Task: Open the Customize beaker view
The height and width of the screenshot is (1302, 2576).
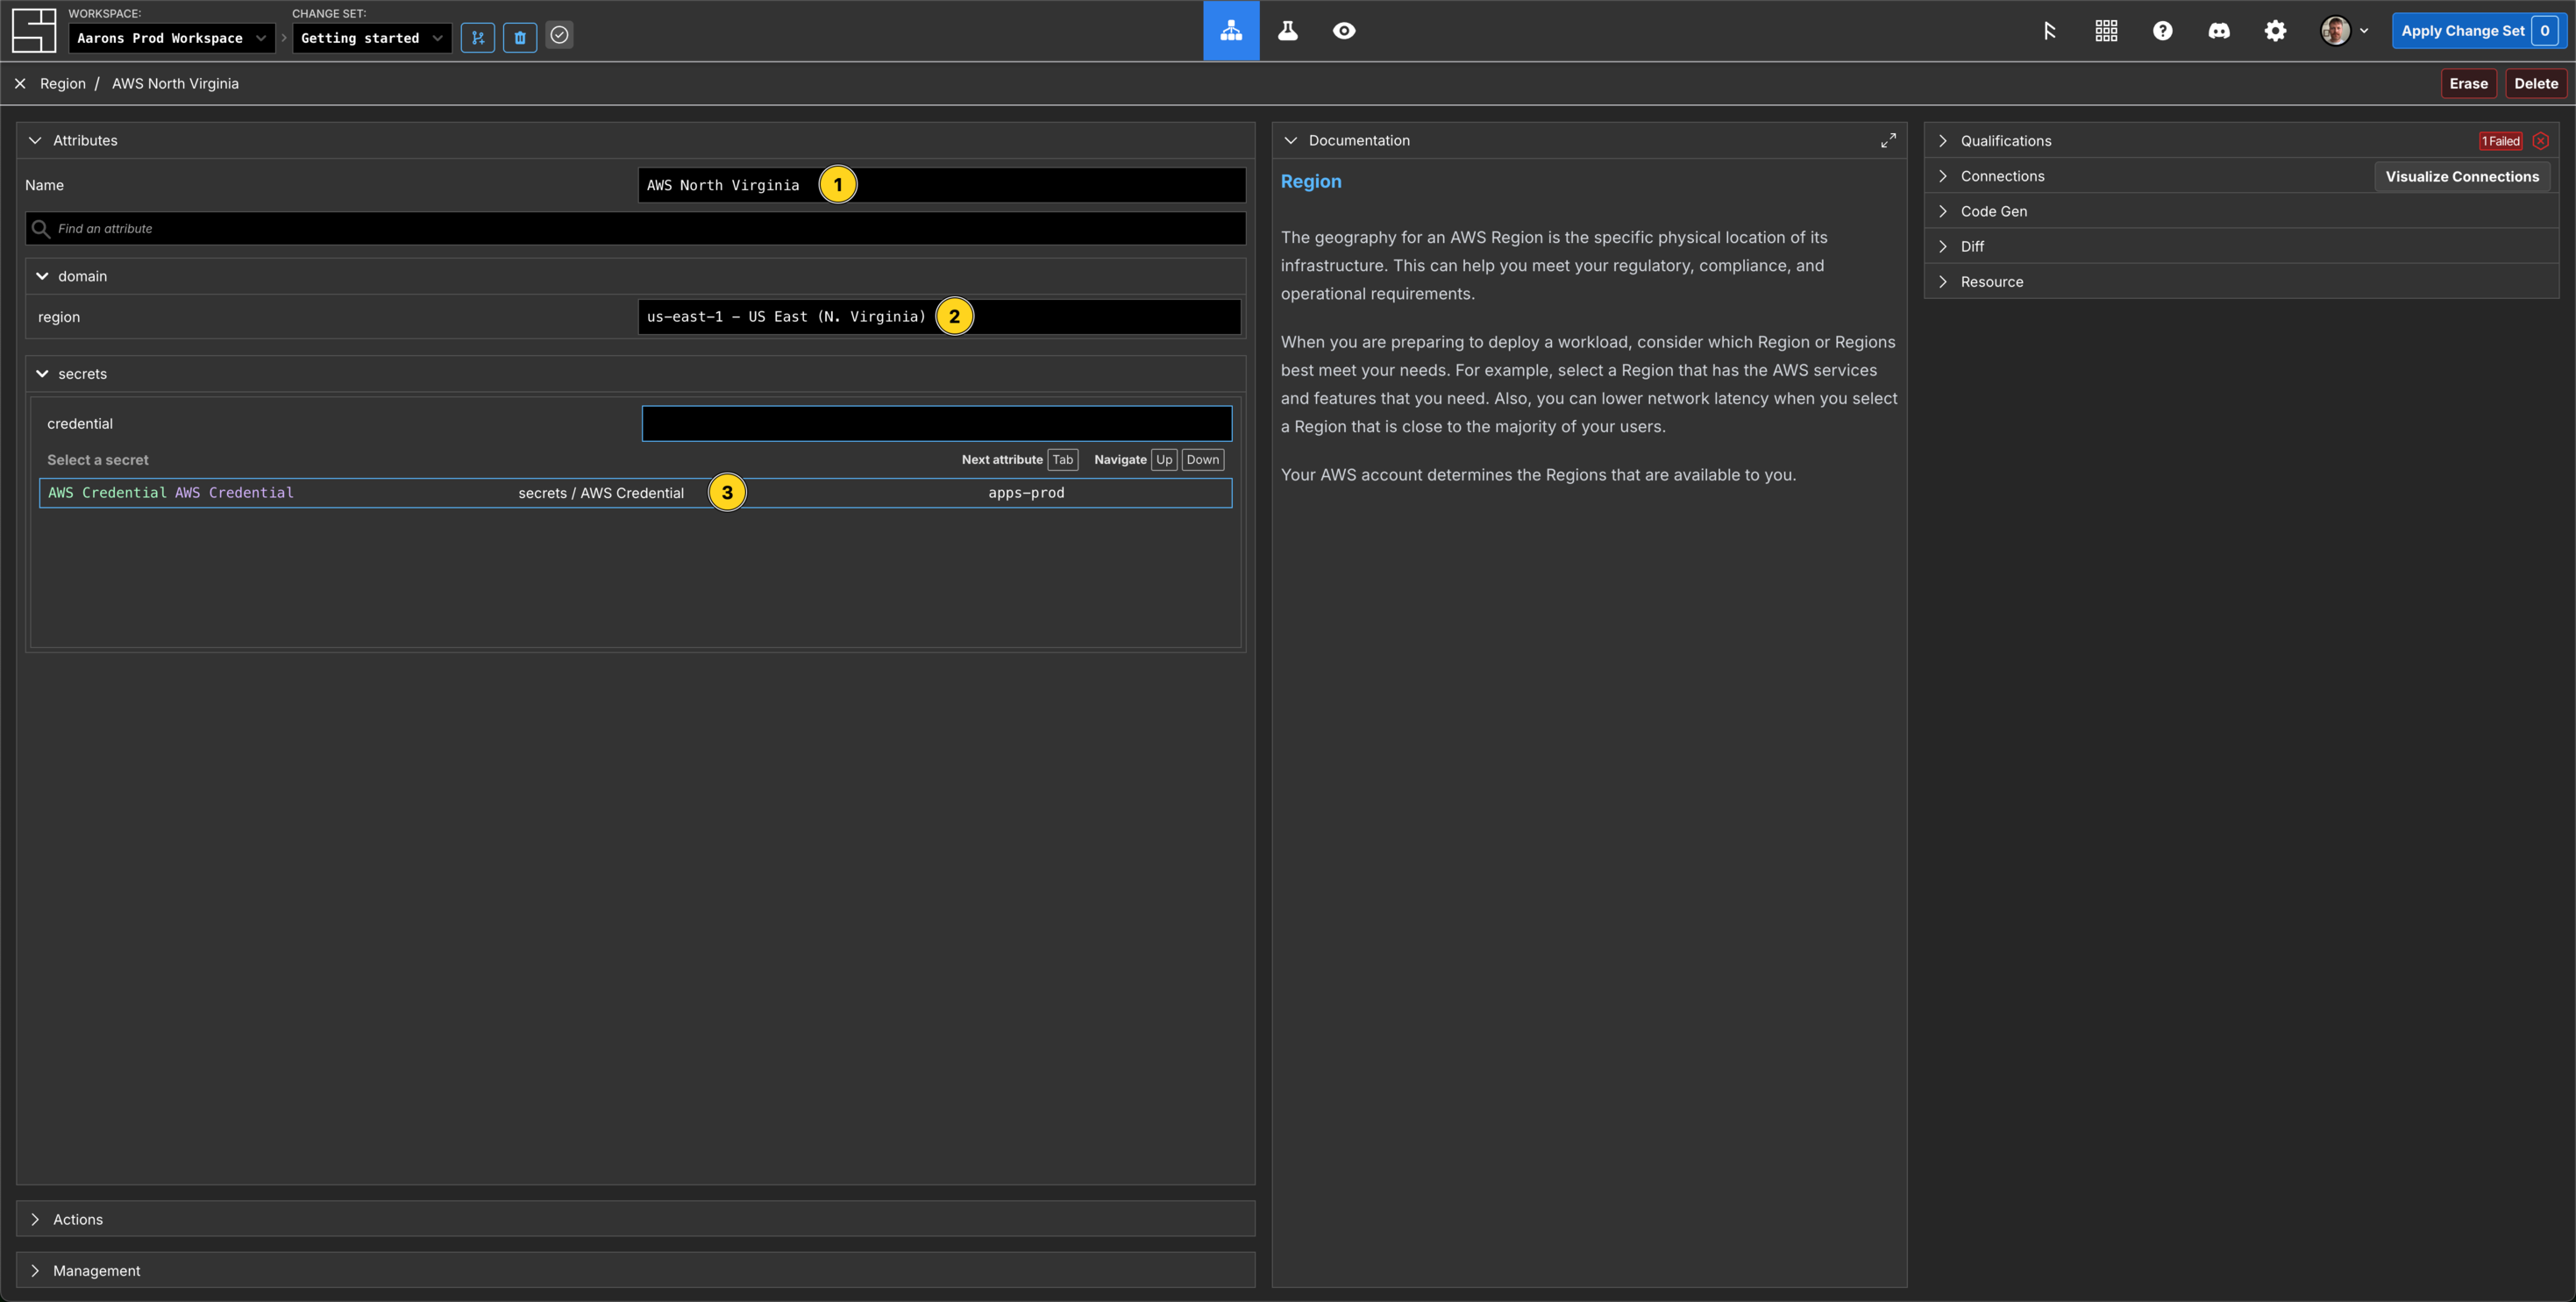Action: [1288, 31]
